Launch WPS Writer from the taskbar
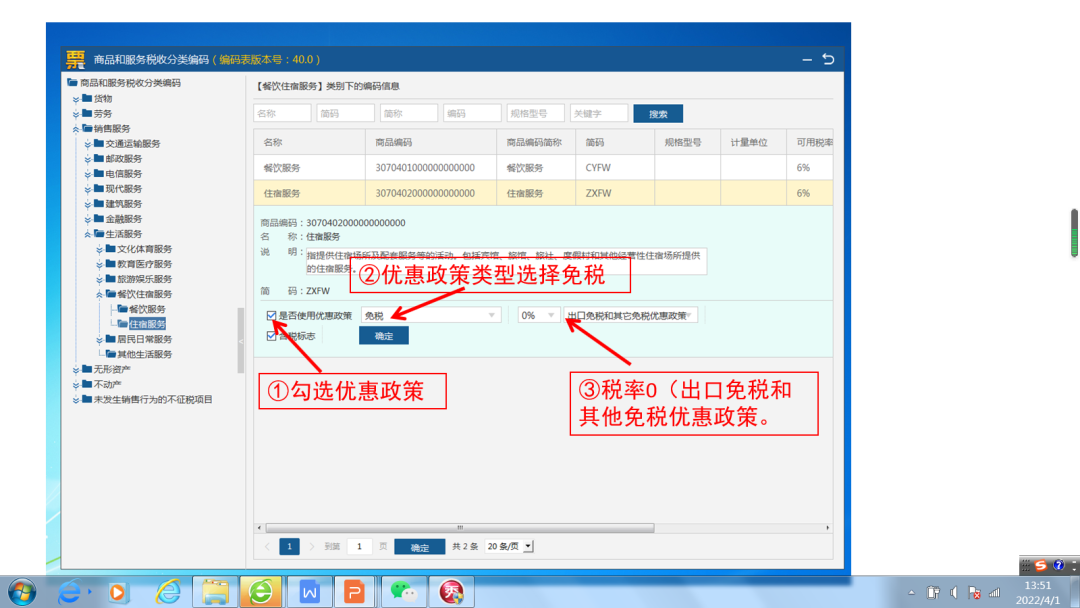The width and height of the screenshot is (1080, 608). 309,591
